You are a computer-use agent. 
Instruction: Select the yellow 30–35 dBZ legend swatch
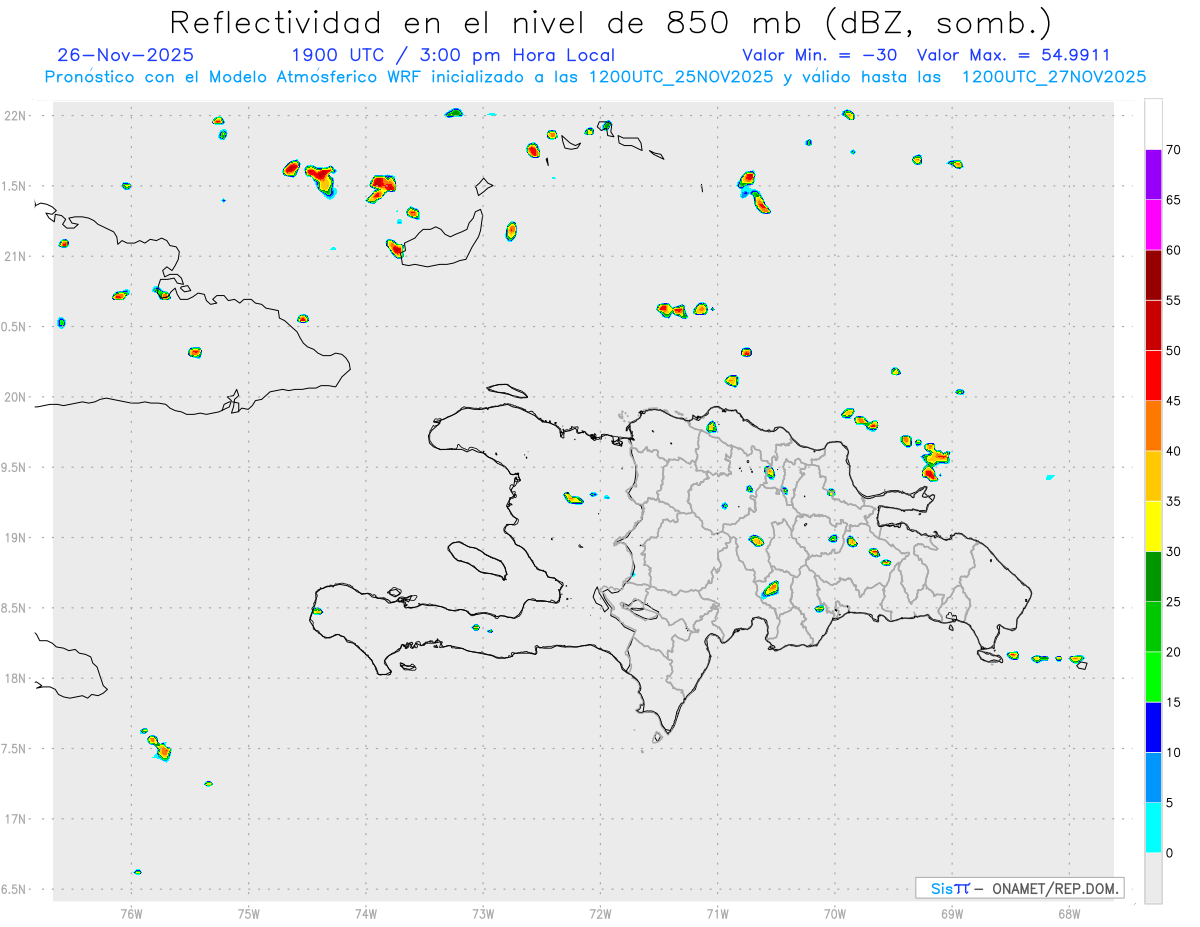[1153, 526]
